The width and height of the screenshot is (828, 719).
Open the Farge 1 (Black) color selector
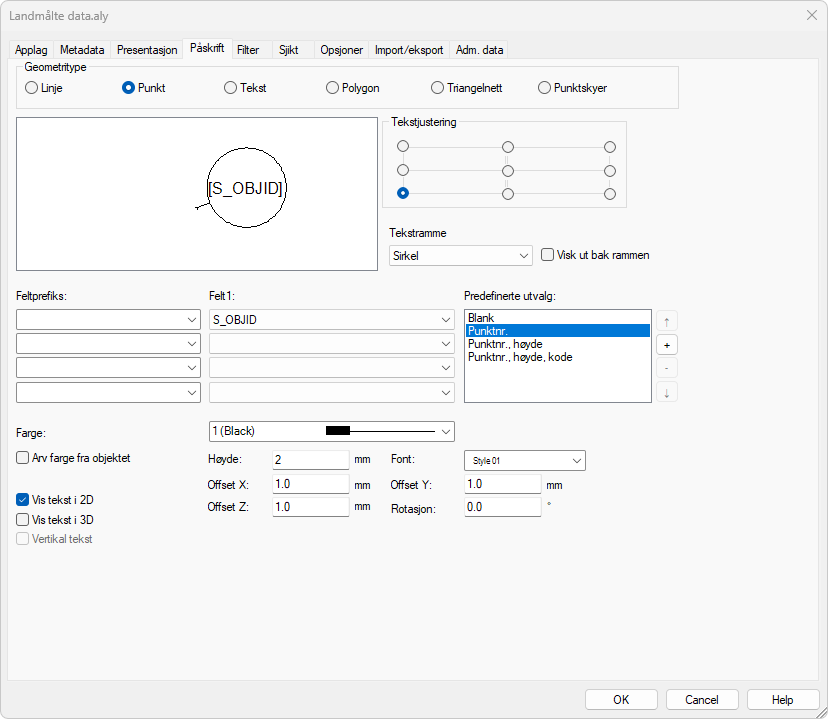(331, 431)
